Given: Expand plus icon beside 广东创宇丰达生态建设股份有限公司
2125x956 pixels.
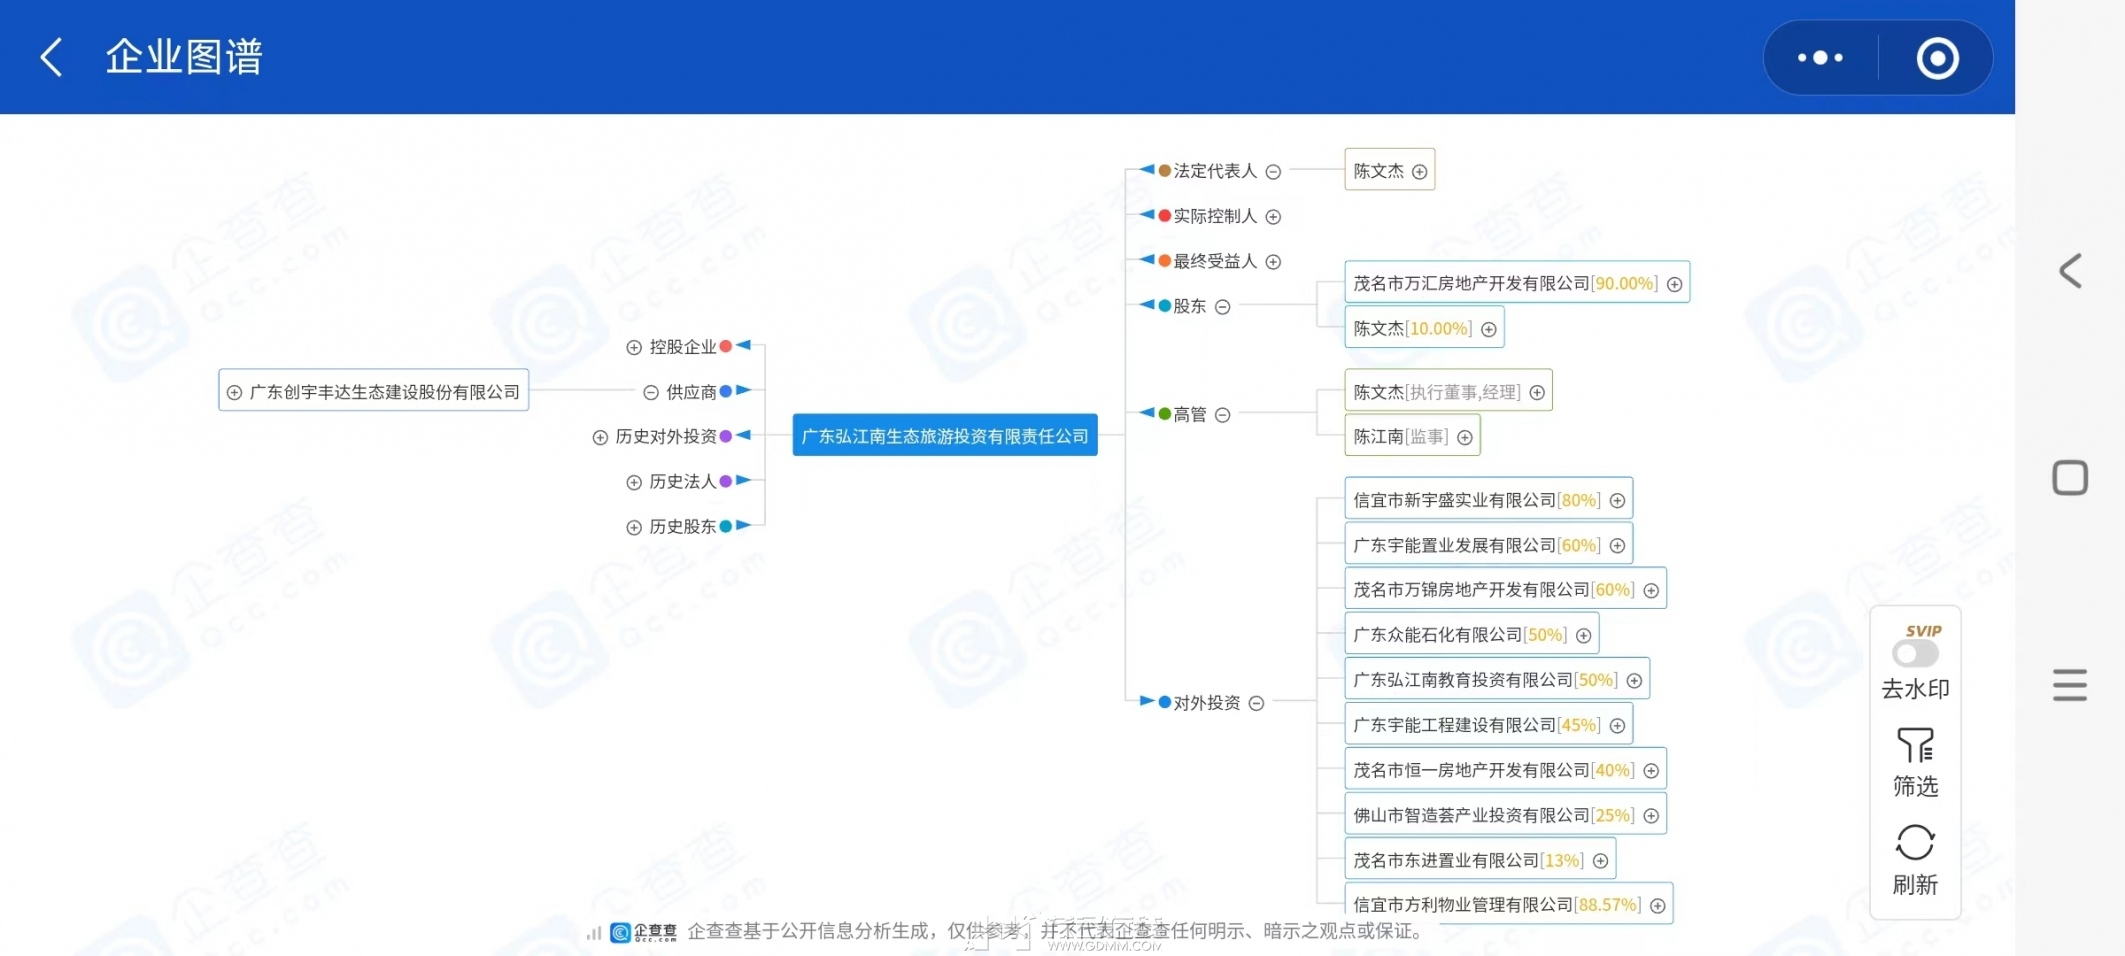Looking at the screenshot, I should pos(234,392).
